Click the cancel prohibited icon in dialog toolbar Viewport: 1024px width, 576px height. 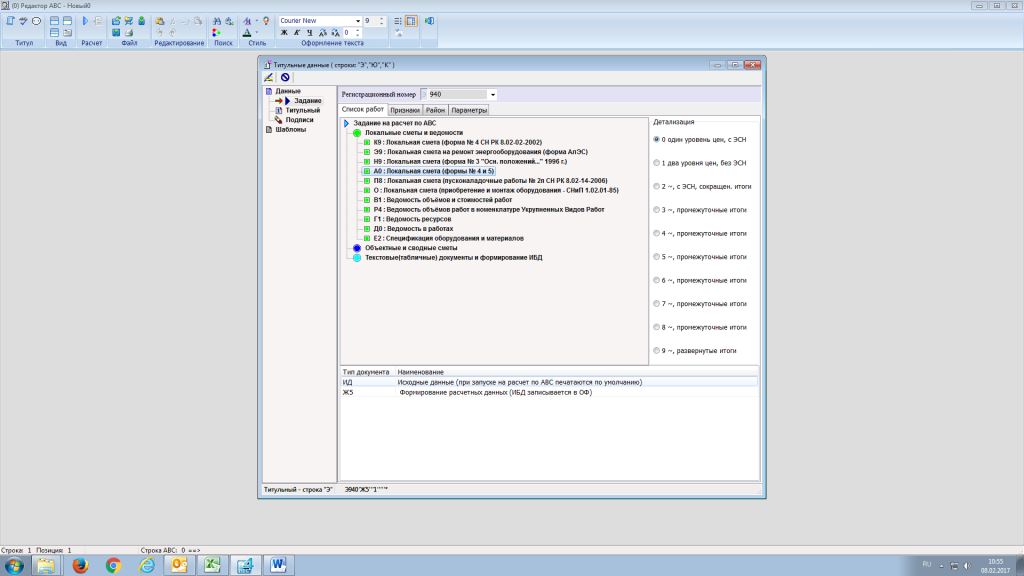[285, 77]
